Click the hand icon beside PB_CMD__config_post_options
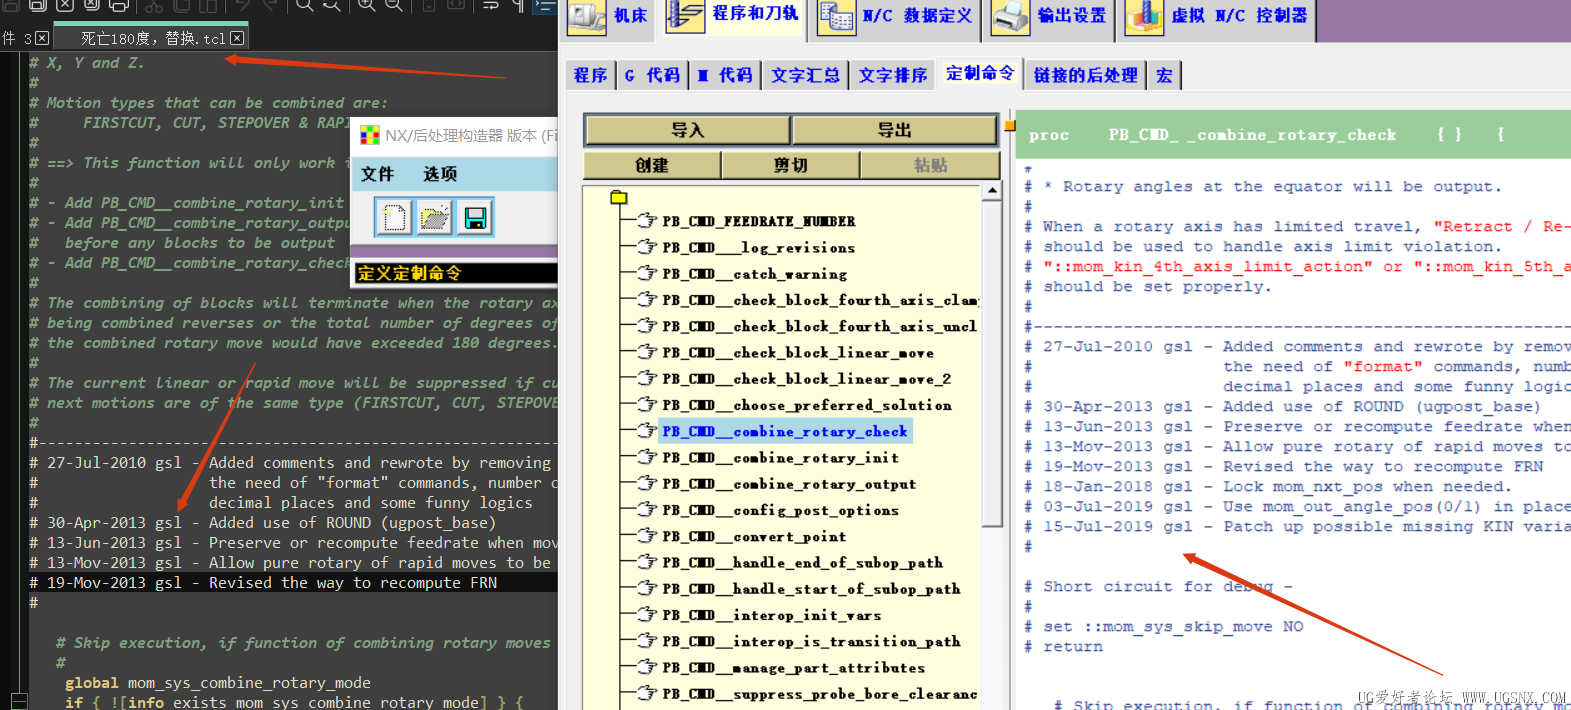Image resolution: width=1571 pixels, height=710 pixels. [647, 509]
